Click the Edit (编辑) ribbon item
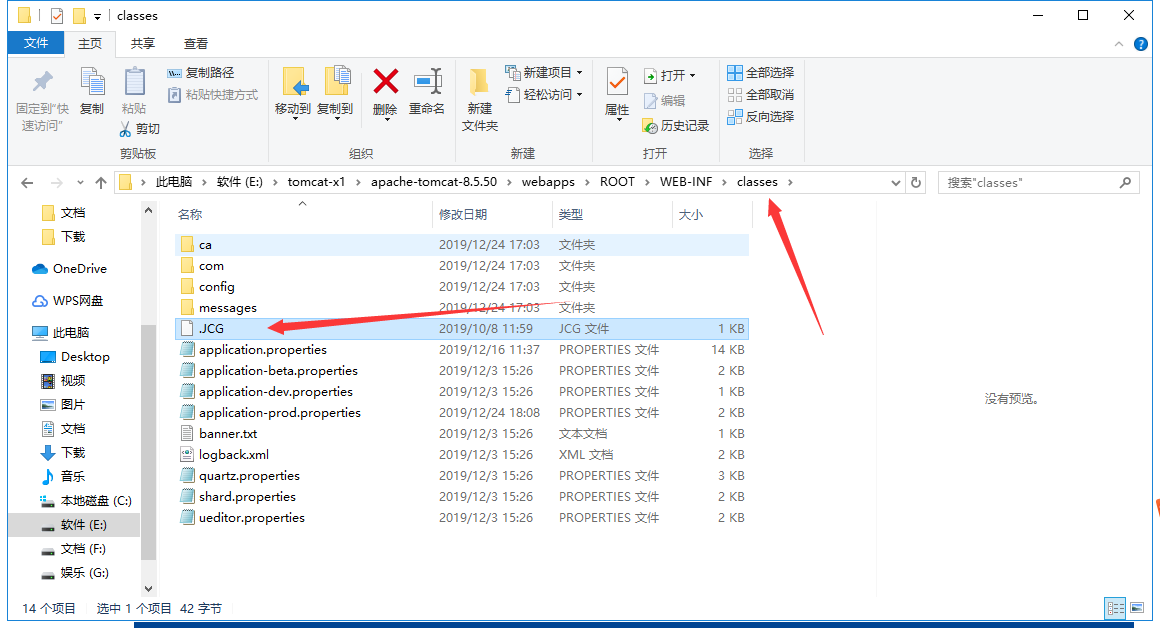This screenshot has width=1160, height=628. pyautogui.click(x=664, y=101)
